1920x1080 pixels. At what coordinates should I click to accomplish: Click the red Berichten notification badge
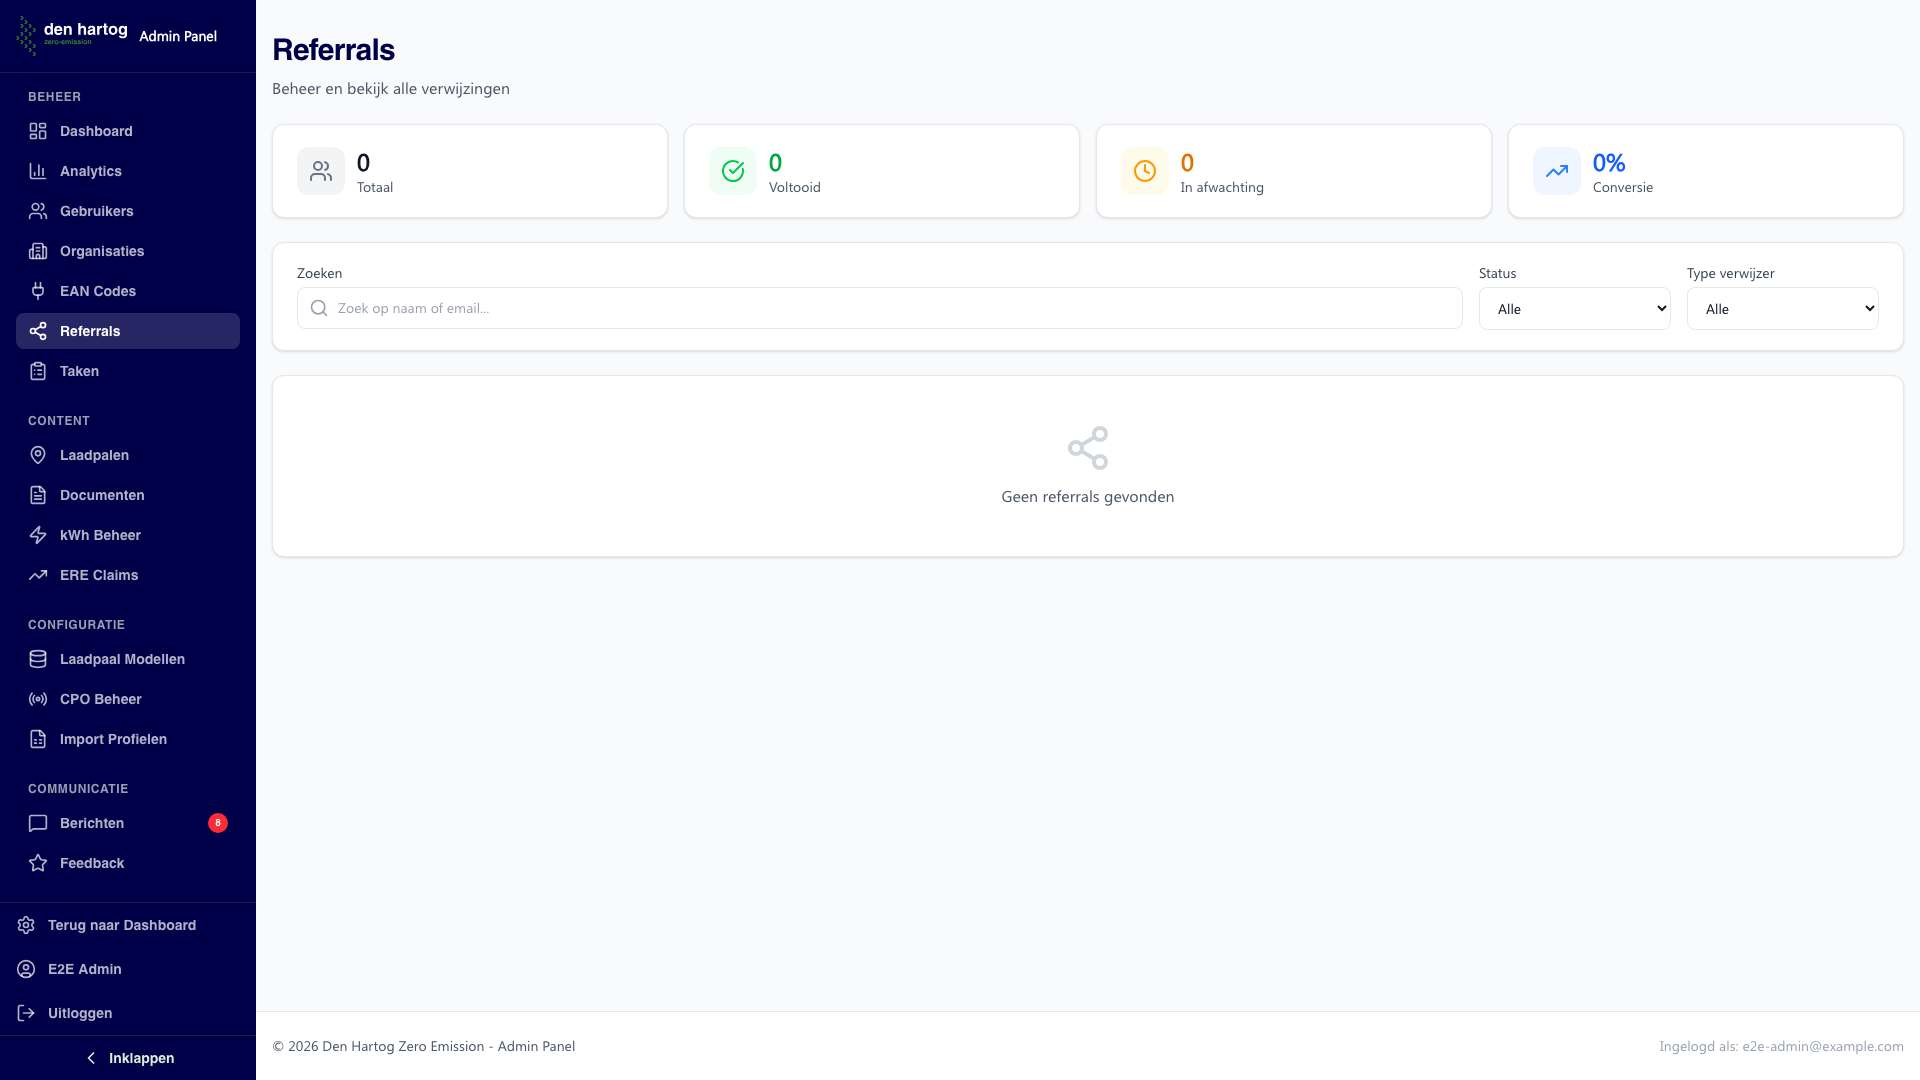click(x=217, y=823)
